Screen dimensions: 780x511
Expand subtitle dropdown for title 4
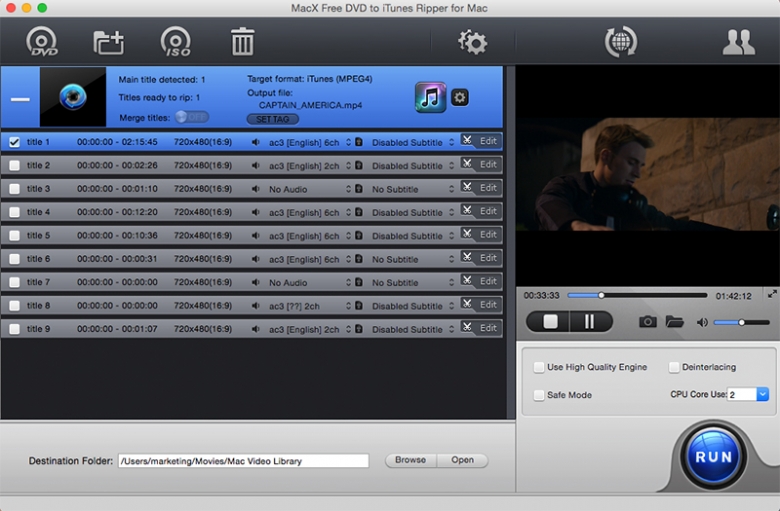[x=451, y=212]
